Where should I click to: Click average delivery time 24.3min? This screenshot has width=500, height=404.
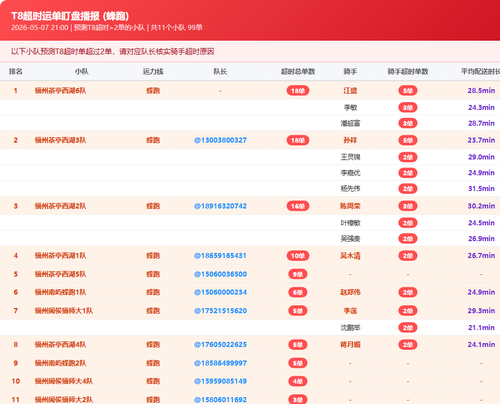(x=481, y=107)
